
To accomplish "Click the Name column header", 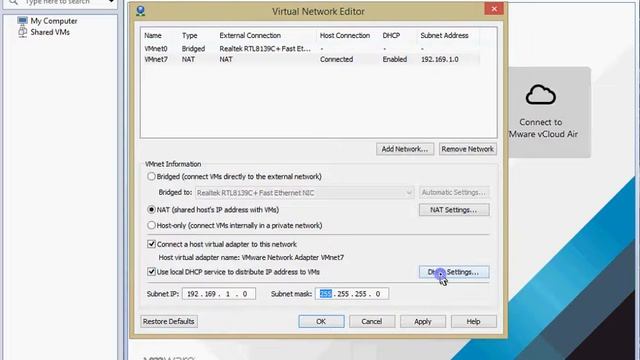I will click(x=153, y=36).
